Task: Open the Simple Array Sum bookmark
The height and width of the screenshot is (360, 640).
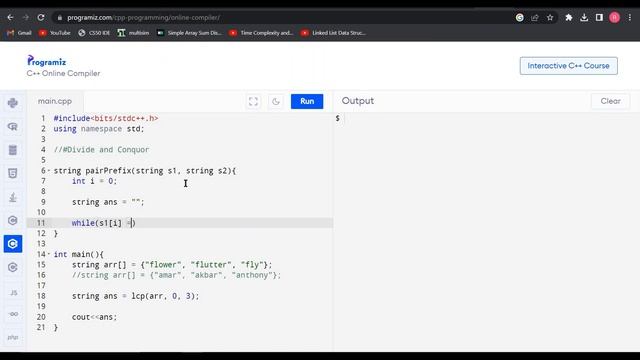Action: click(189, 33)
